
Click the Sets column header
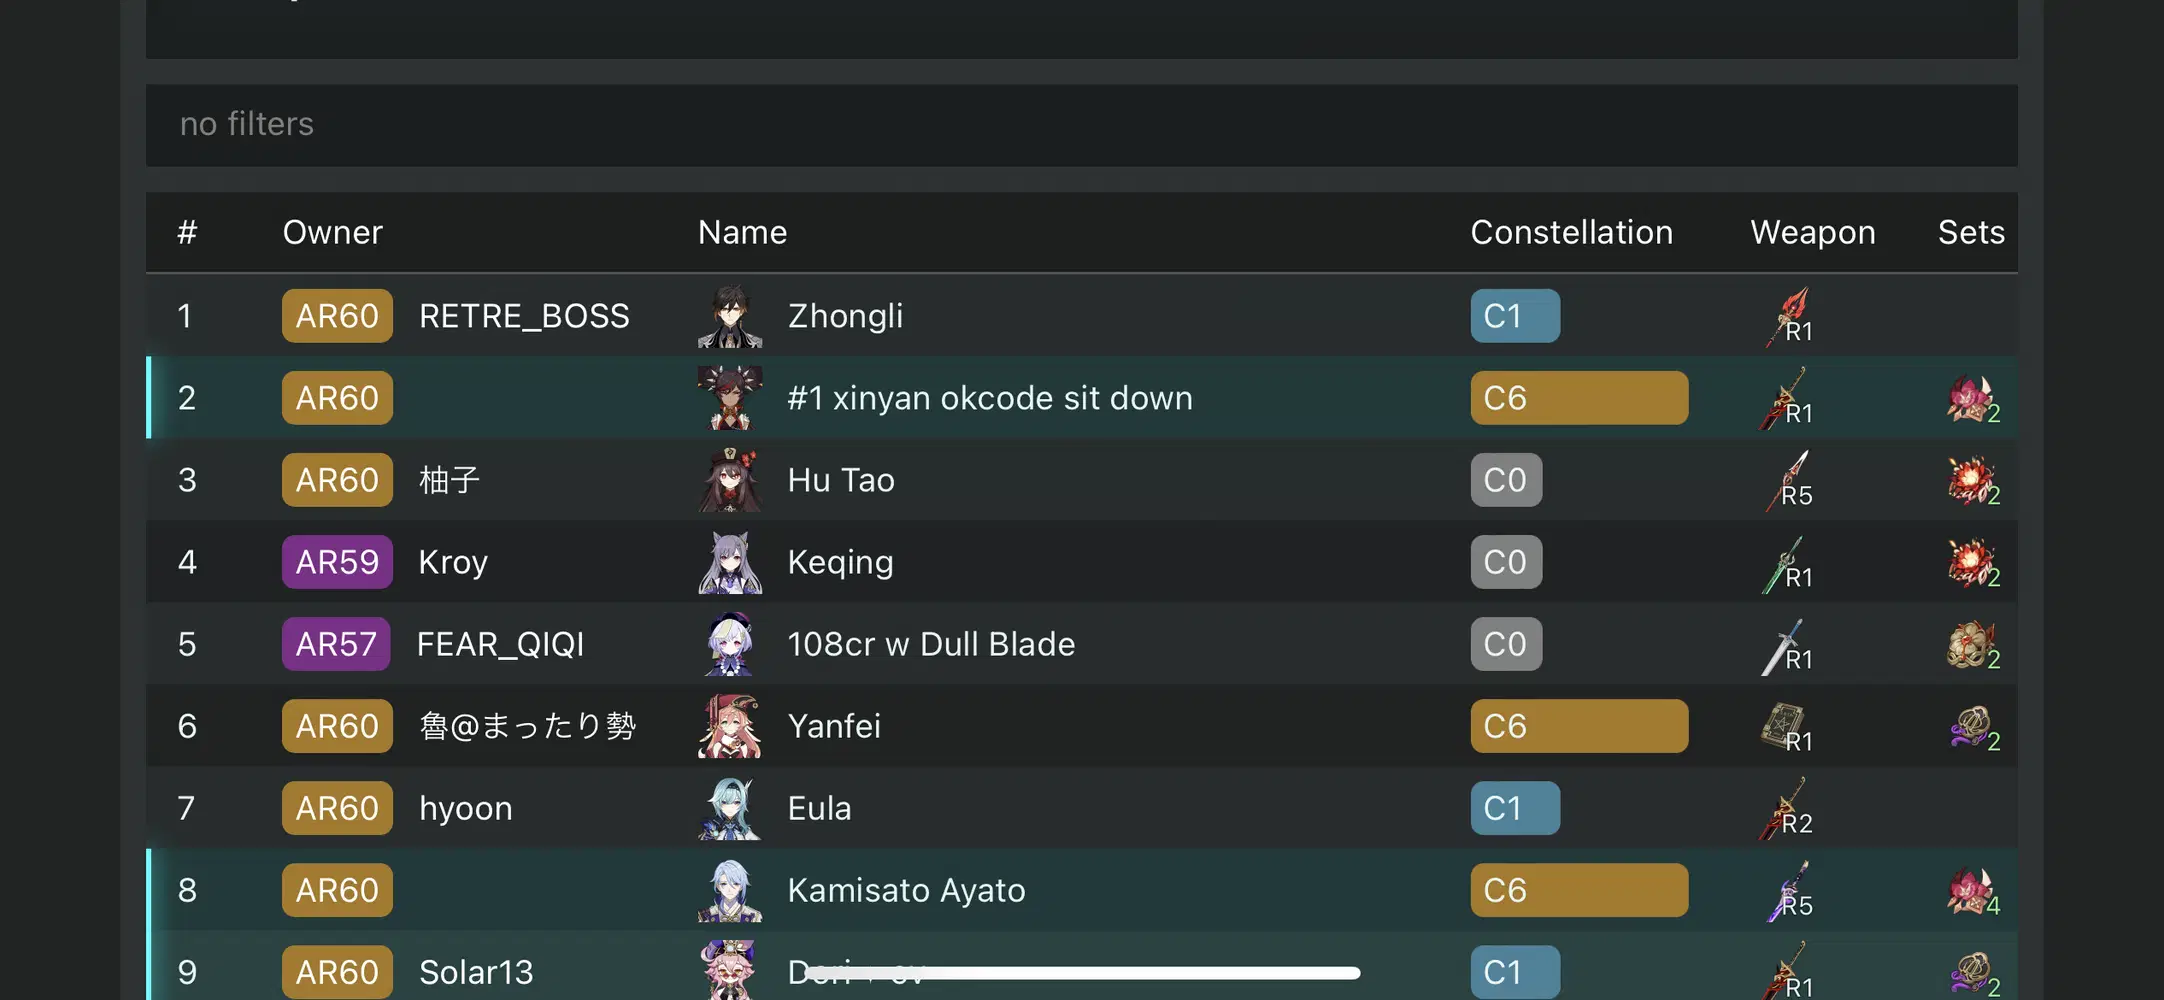(x=1970, y=233)
